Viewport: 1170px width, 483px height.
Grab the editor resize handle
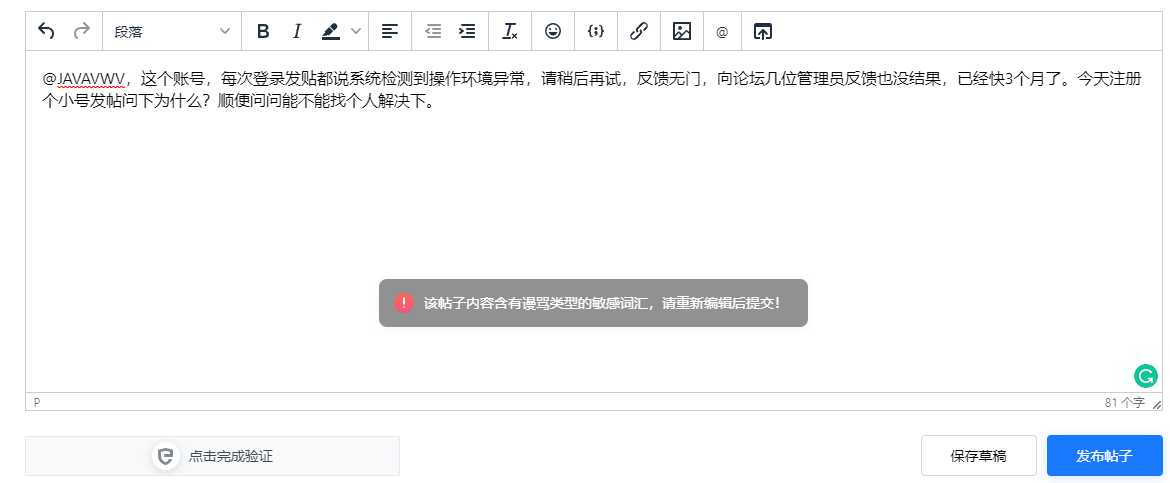coord(1157,404)
